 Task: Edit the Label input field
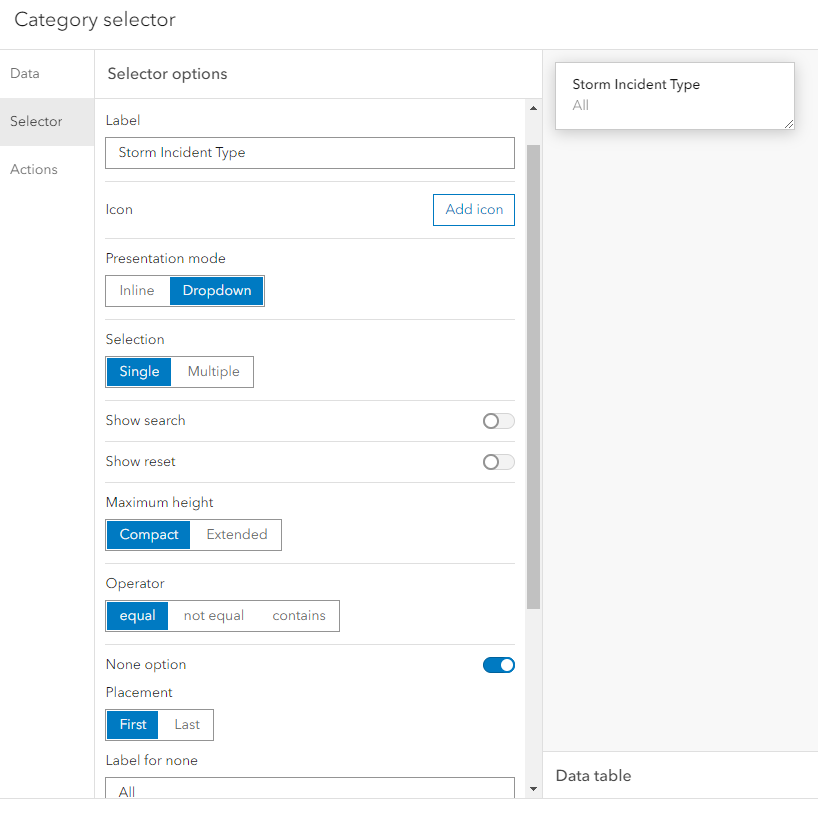coord(309,152)
